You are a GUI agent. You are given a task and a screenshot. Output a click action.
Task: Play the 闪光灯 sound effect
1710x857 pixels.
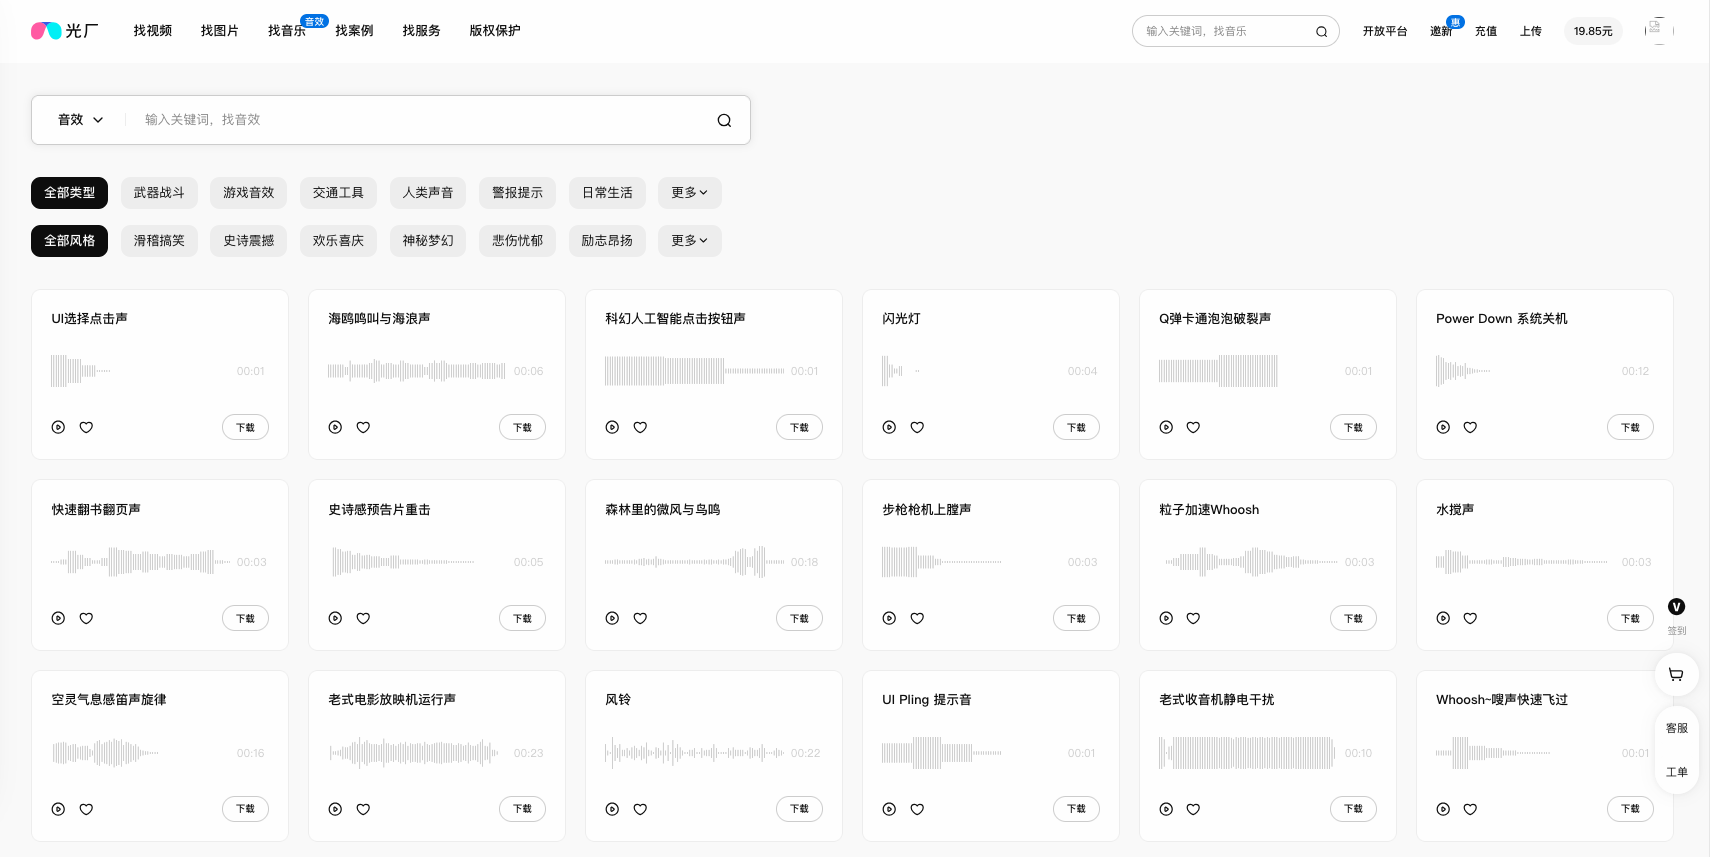click(x=889, y=427)
